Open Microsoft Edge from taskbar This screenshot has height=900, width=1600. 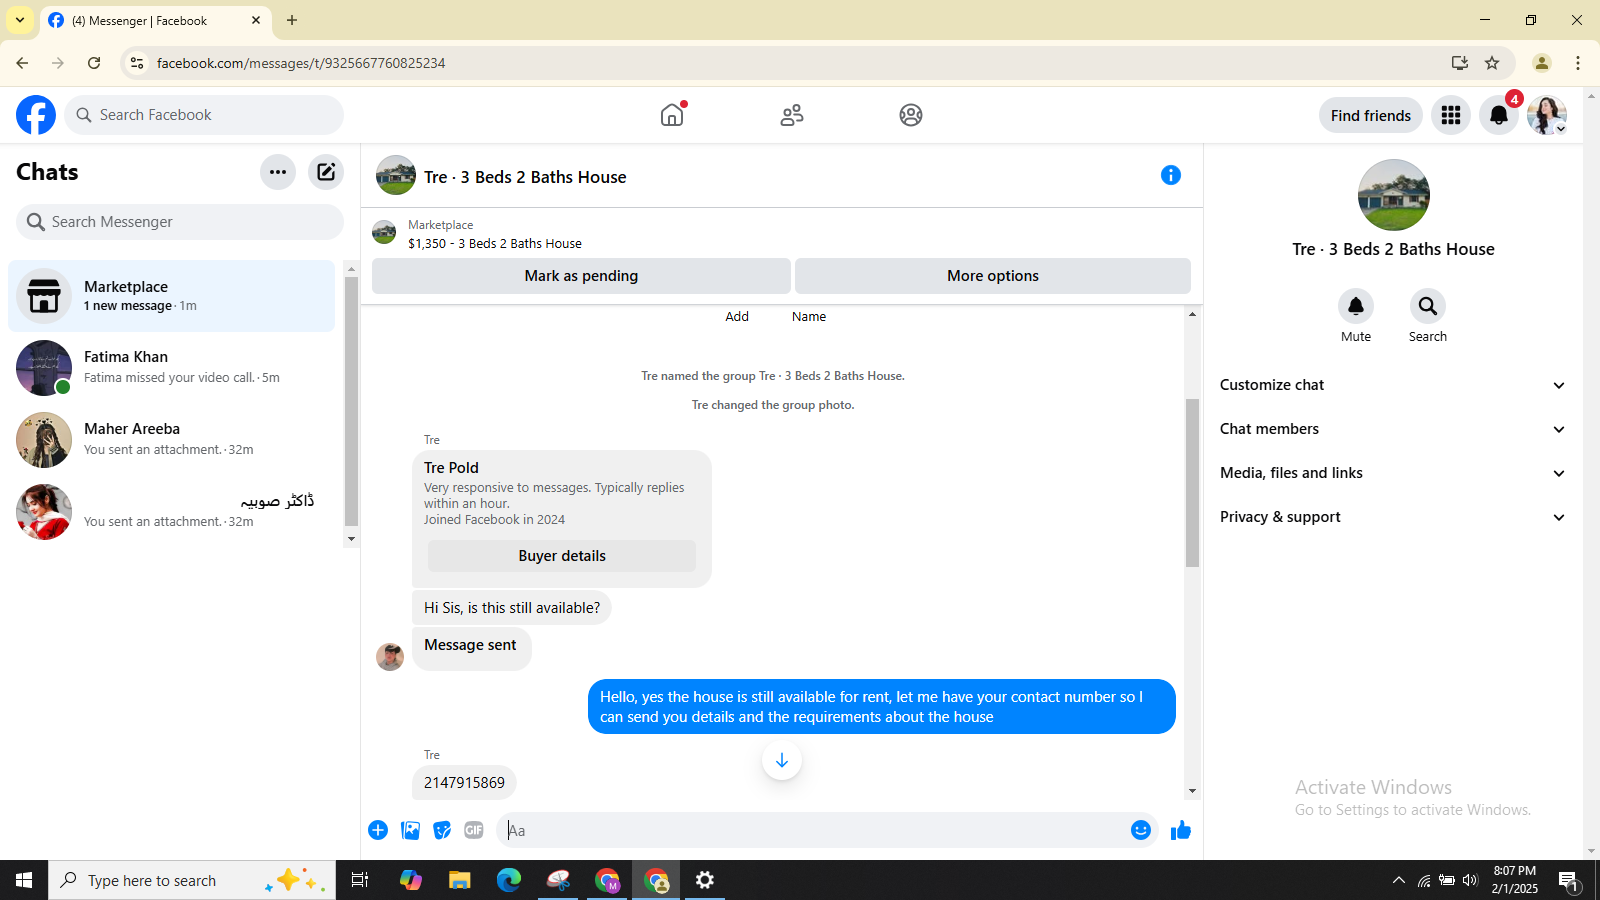coord(509,880)
